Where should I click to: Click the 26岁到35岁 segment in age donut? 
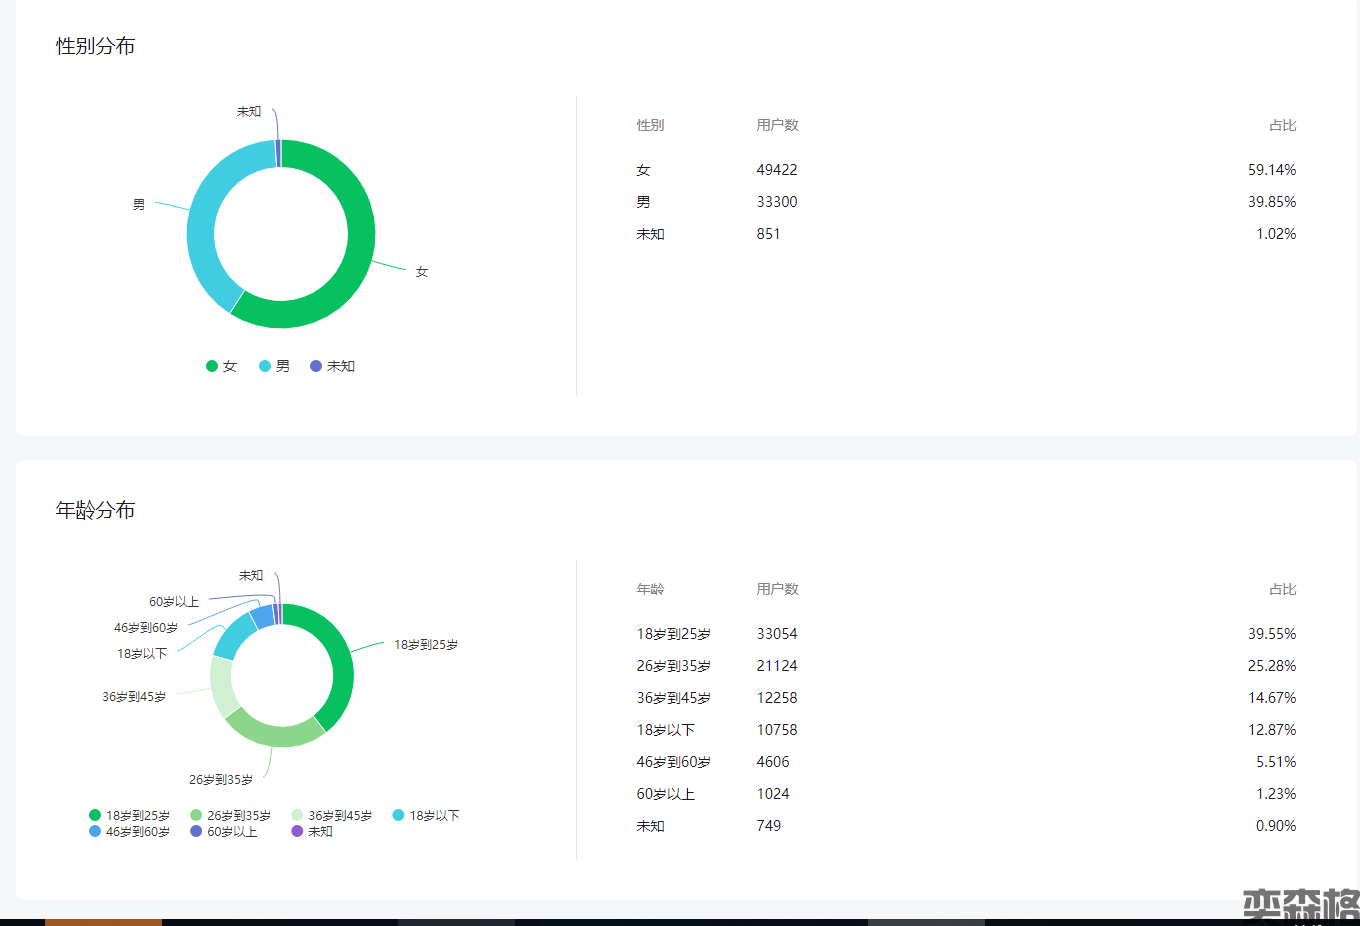click(x=275, y=735)
